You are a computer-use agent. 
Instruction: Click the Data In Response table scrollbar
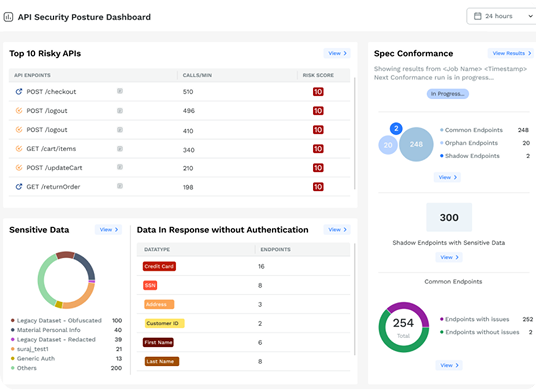354,299
